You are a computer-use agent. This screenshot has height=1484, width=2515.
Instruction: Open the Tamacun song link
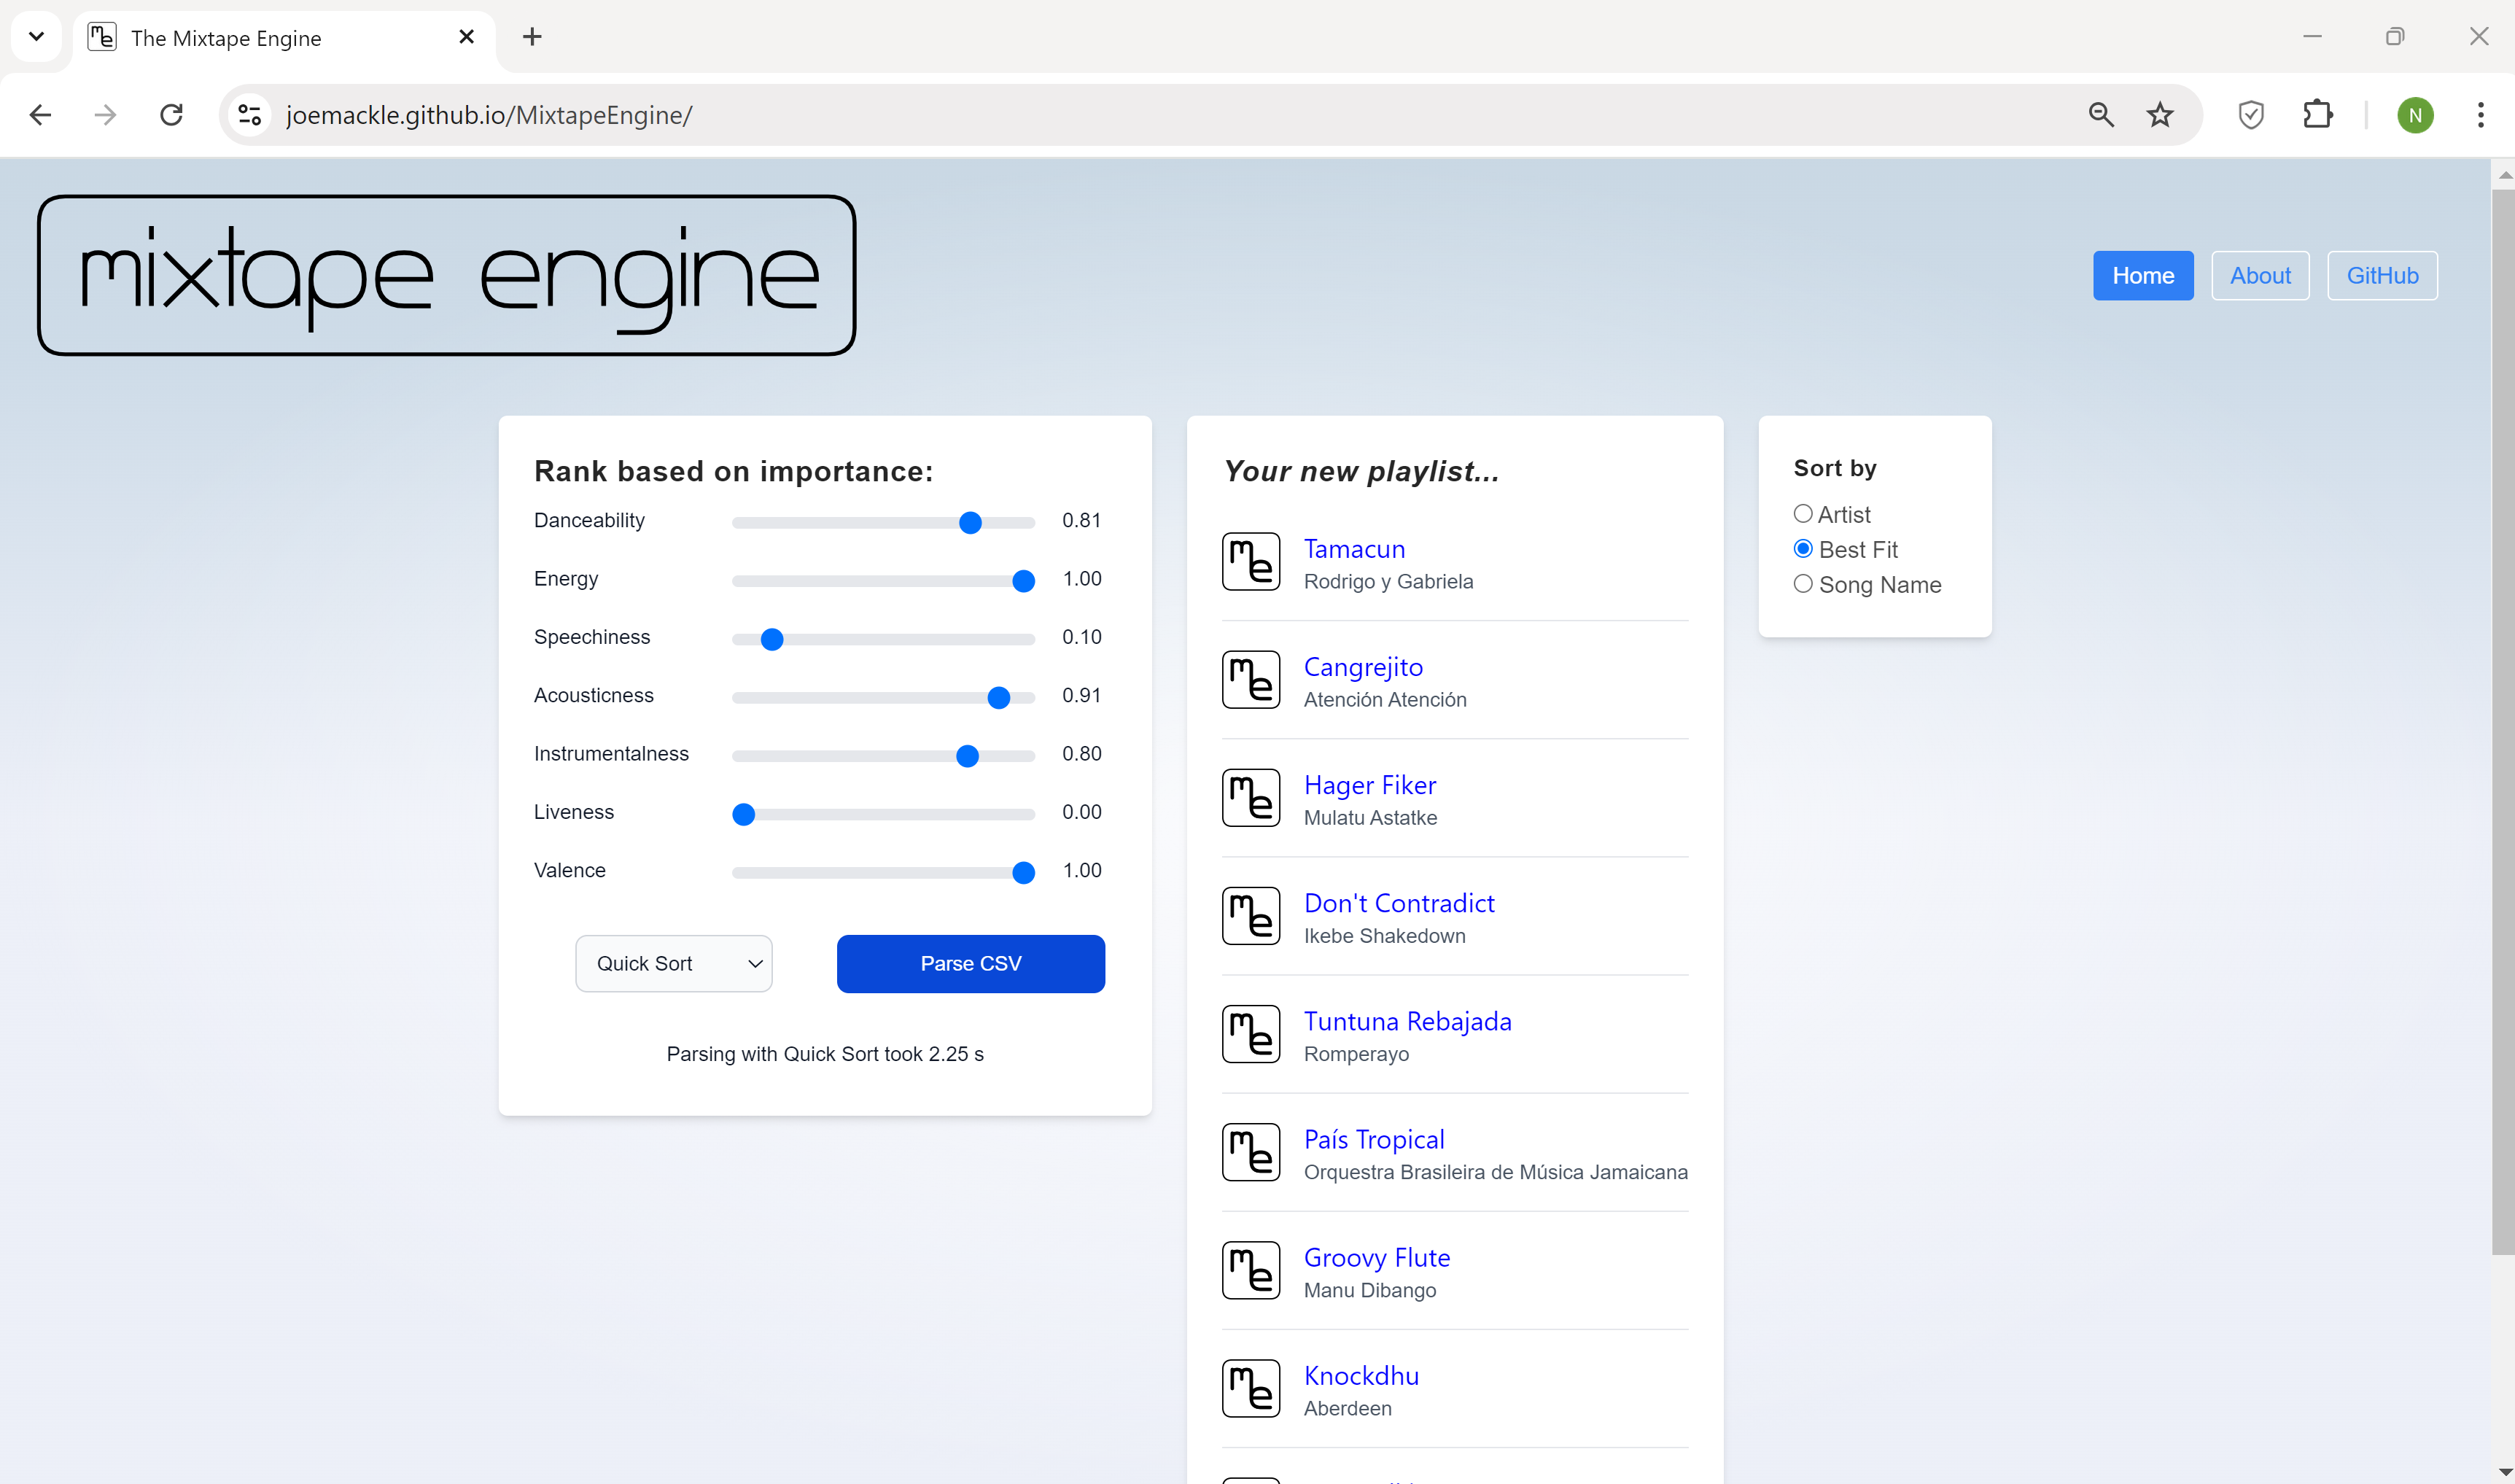coord(1354,549)
